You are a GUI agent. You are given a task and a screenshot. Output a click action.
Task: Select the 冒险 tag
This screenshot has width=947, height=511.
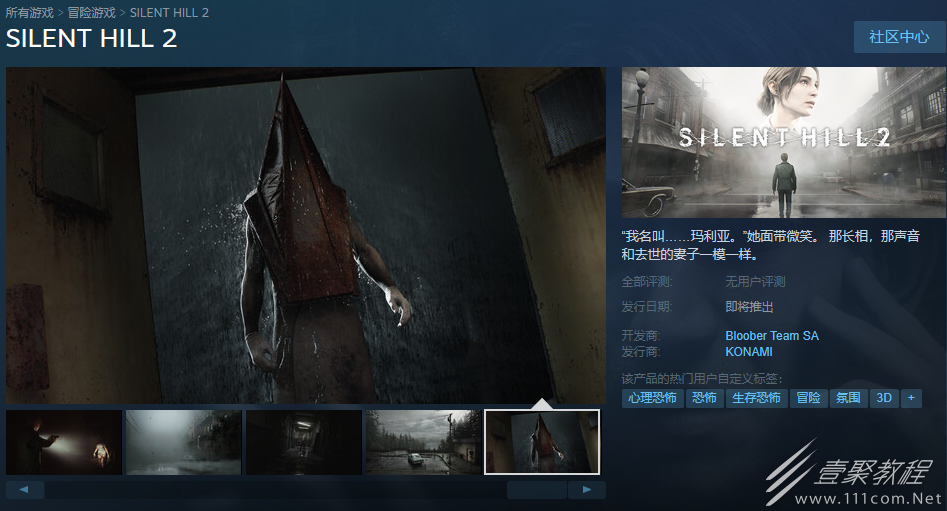click(808, 398)
